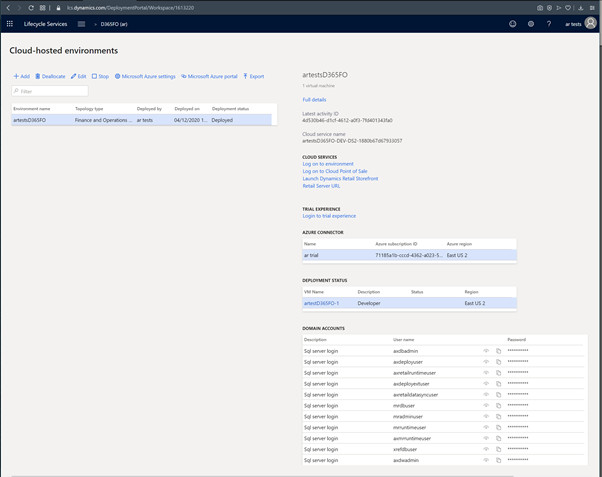Reveal password for axretailruntimeuser
The image size is (602, 477).
[x=486, y=372]
